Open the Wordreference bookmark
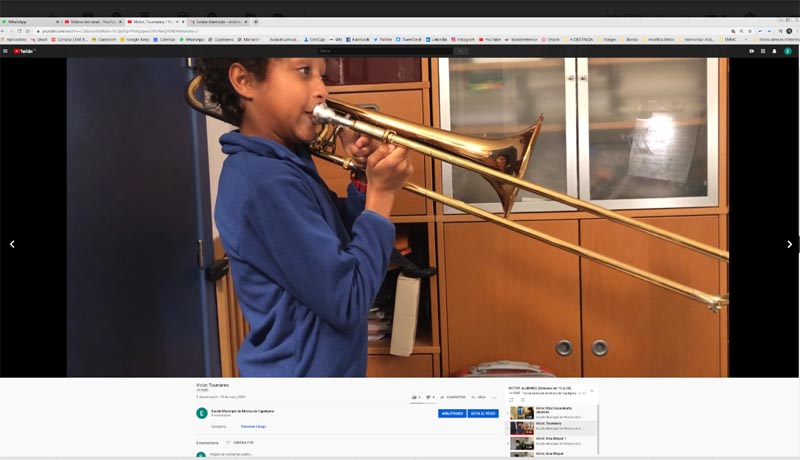This screenshot has width=800, height=460. (521, 39)
